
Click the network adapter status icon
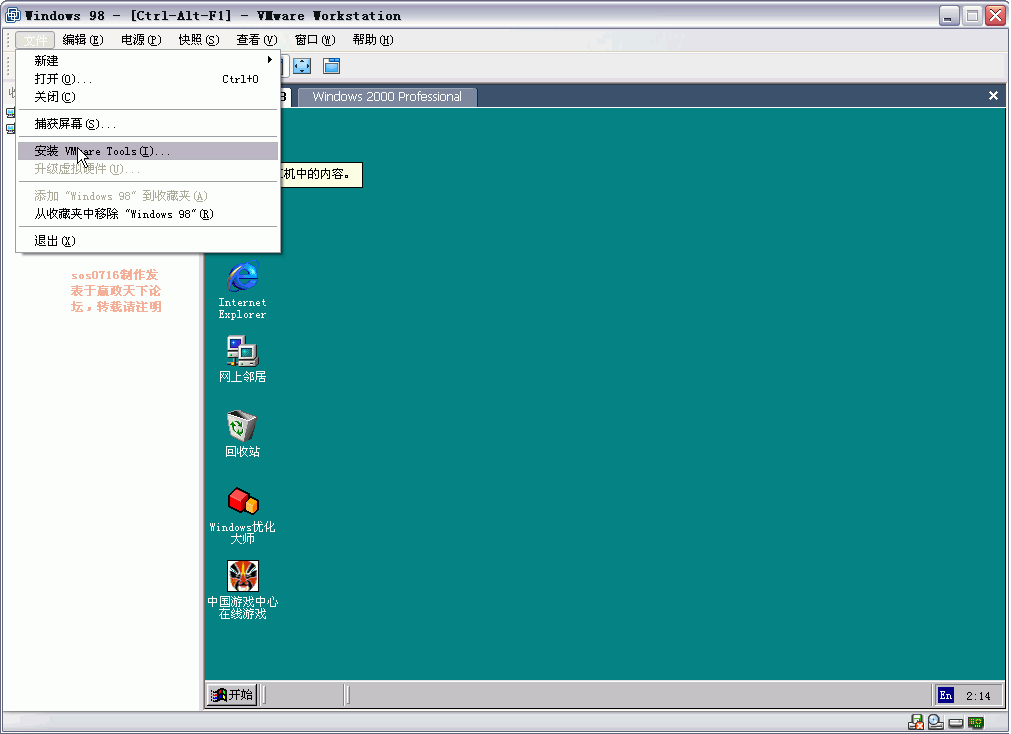click(976, 722)
